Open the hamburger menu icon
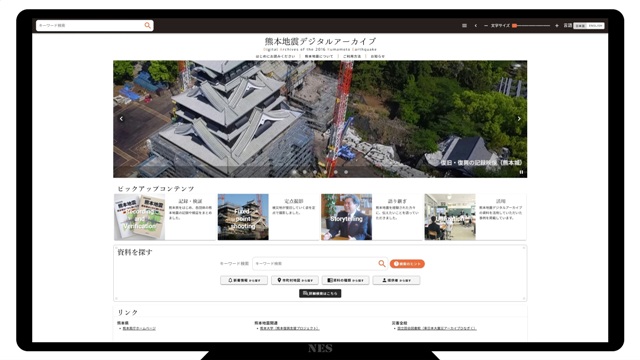640x360 pixels. coord(464,25)
